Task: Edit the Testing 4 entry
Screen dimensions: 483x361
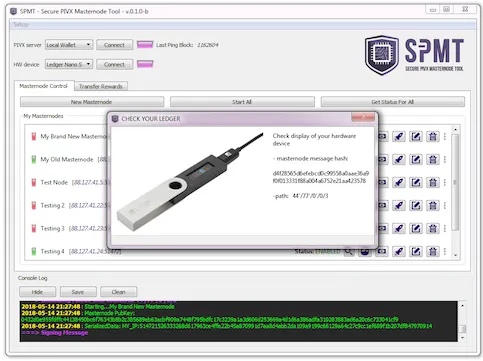Action: pos(416,251)
